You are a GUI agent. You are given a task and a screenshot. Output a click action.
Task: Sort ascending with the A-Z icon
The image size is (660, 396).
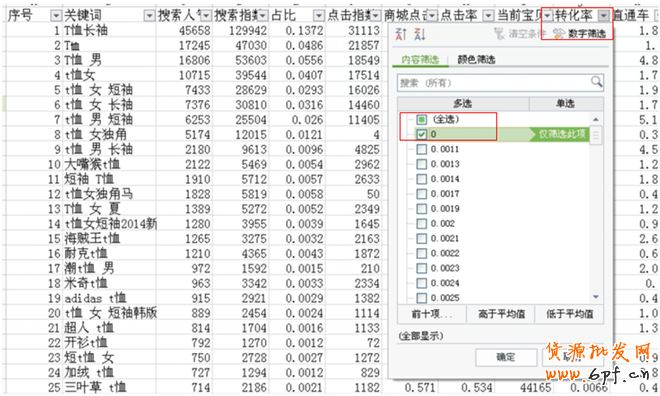[401, 34]
